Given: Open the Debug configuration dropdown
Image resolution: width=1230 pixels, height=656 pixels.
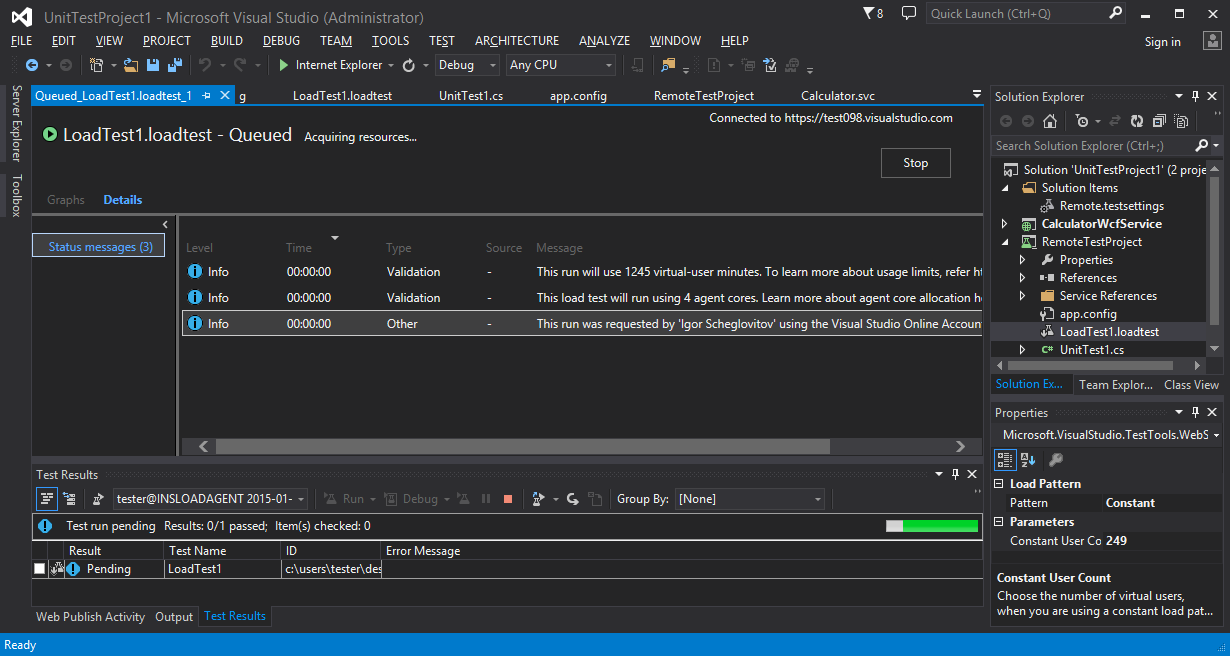Looking at the screenshot, I should point(467,65).
